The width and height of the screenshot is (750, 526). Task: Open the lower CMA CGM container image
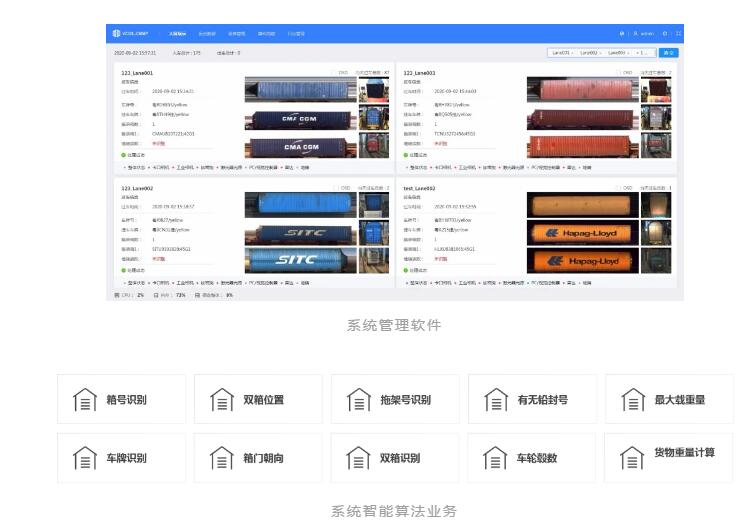[300, 146]
